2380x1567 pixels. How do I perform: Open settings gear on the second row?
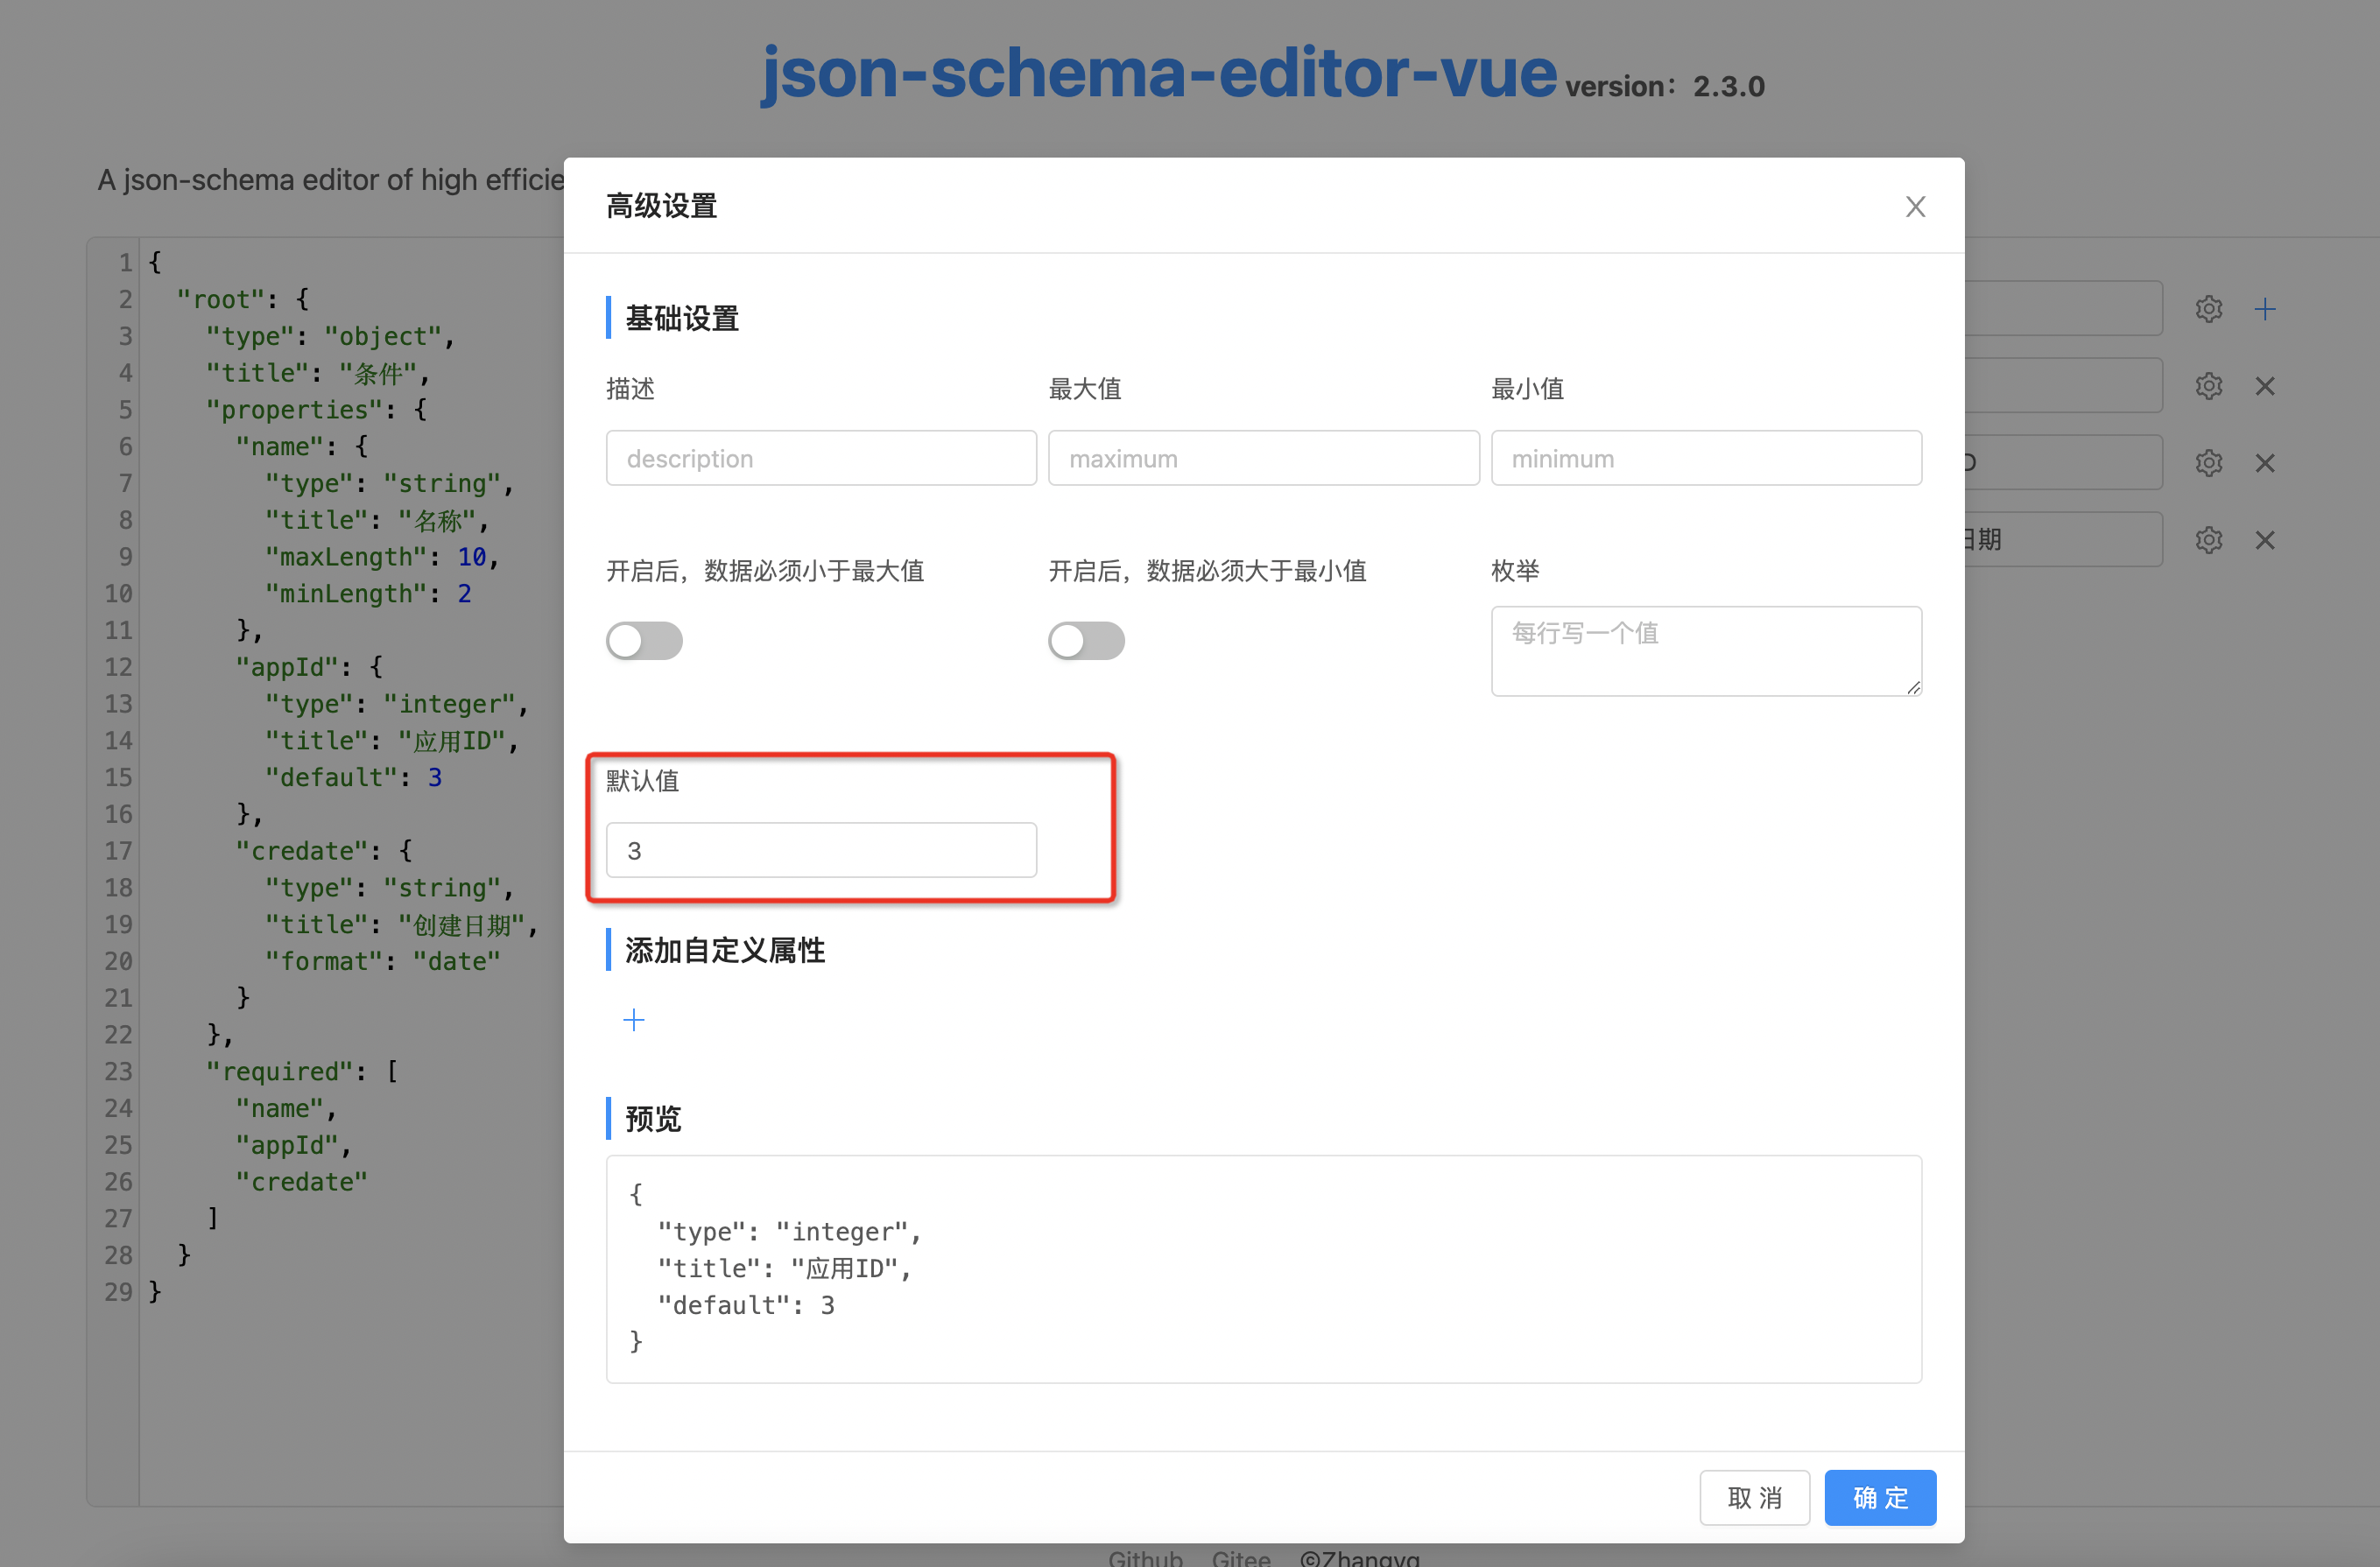coord(2208,386)
